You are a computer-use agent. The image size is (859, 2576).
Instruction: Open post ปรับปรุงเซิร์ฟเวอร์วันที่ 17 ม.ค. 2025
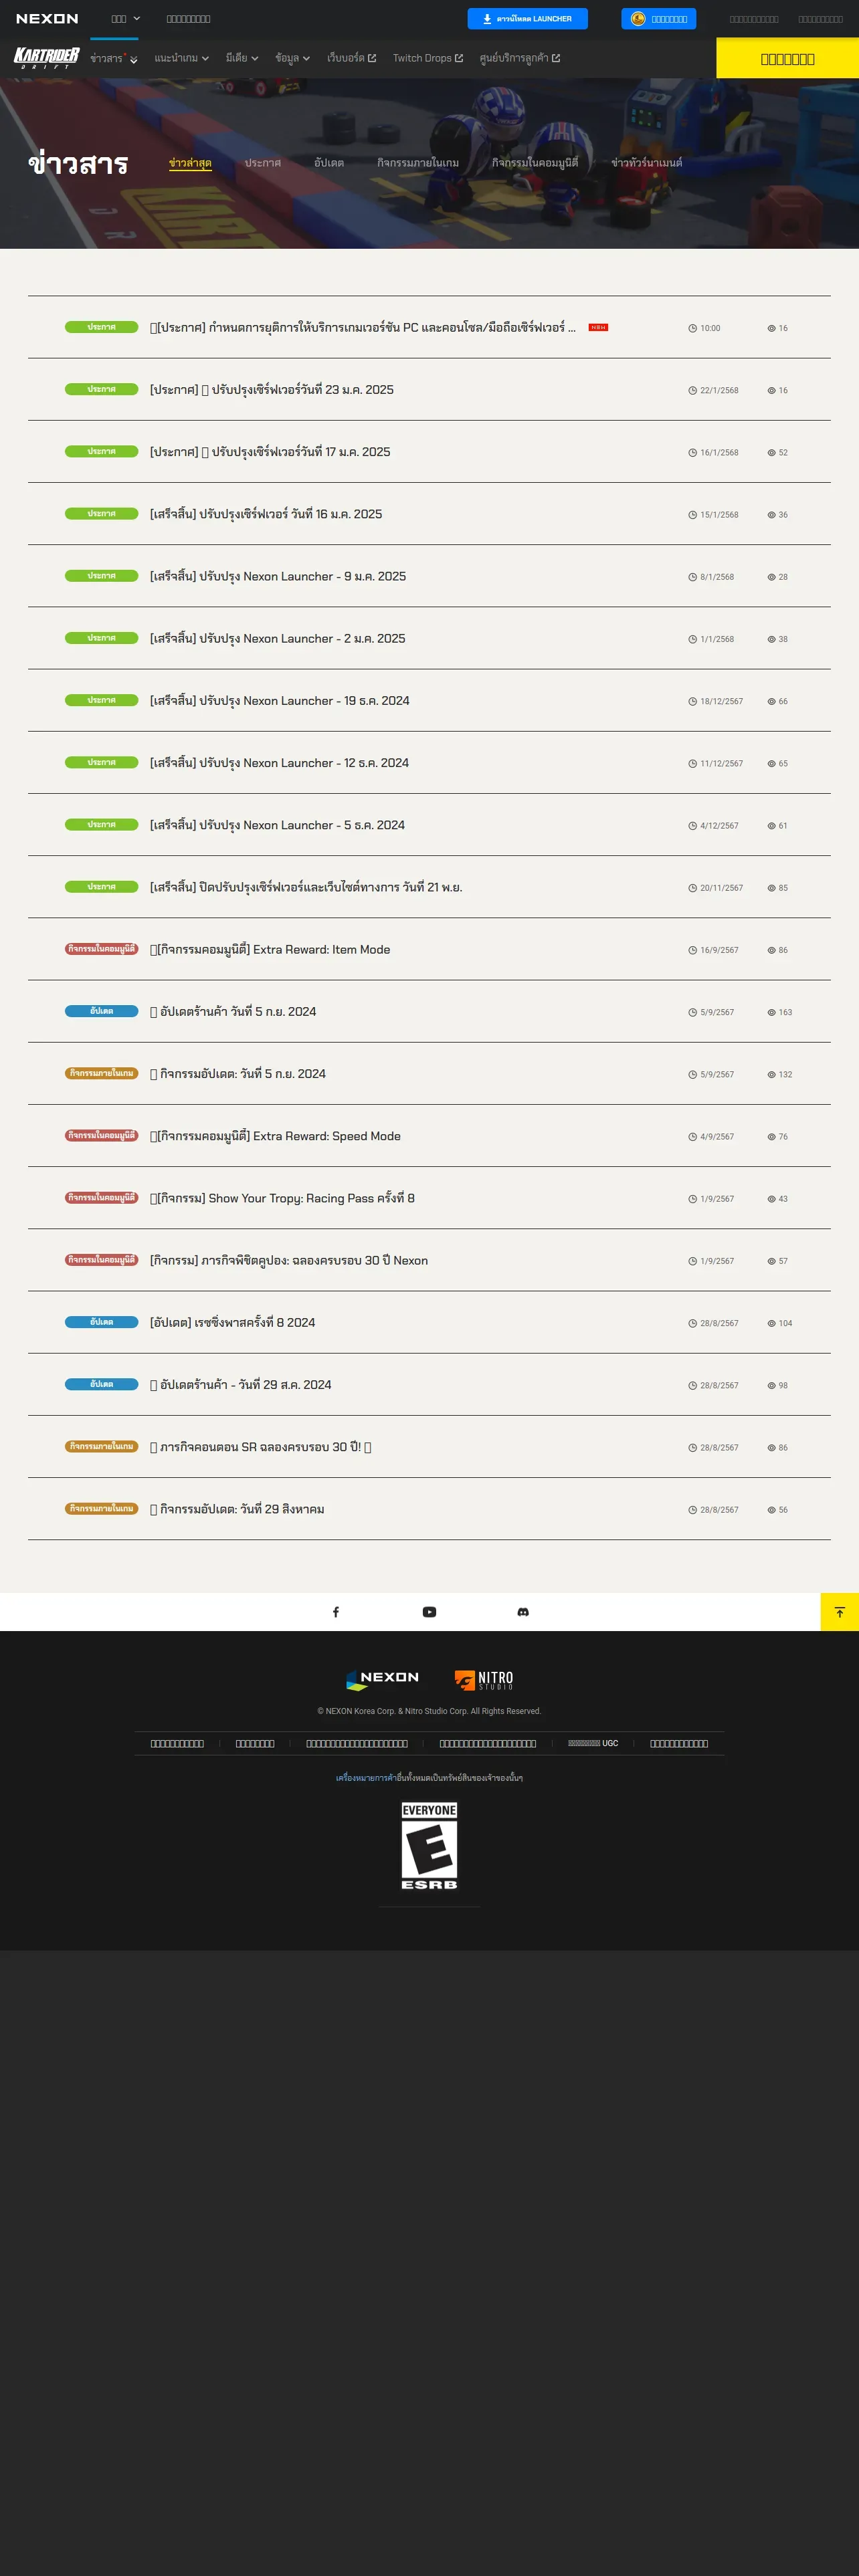(x=270, y=452)
